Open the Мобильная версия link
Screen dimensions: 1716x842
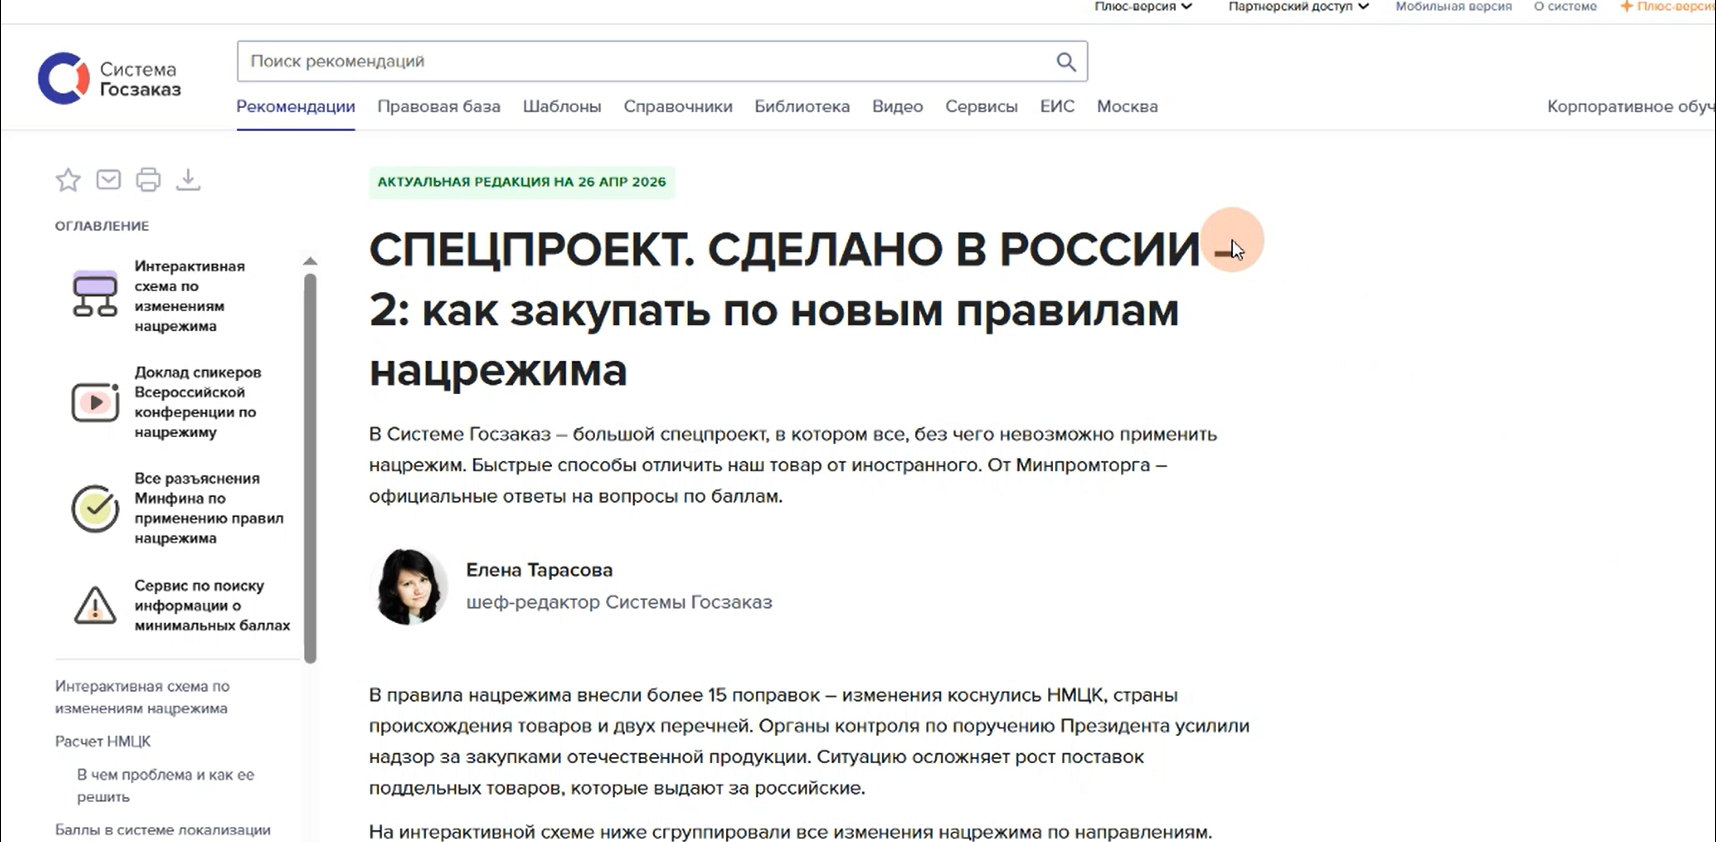point(1454,7)
